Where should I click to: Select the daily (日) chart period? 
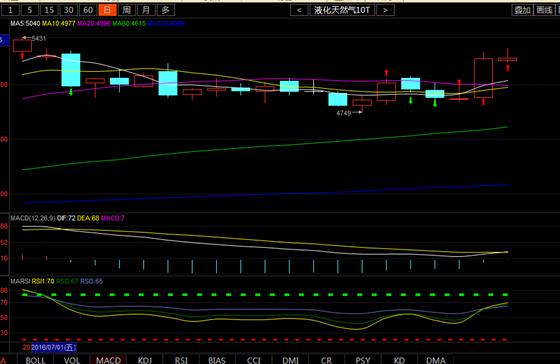tap(108, 10)
